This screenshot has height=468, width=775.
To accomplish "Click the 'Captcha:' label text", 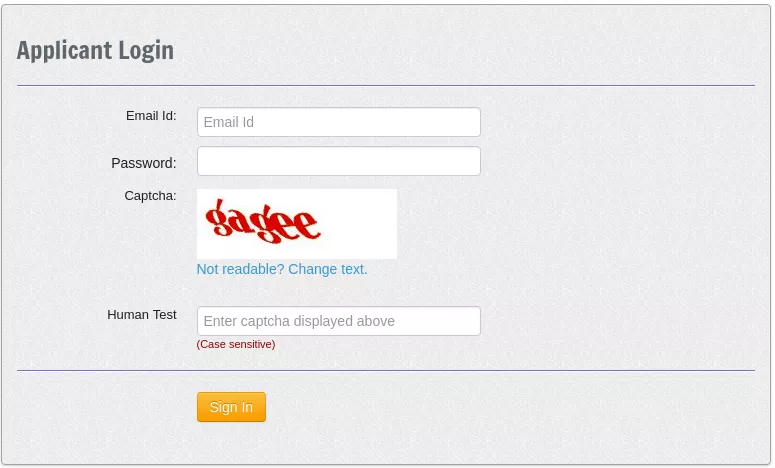I will coord(150,196).
